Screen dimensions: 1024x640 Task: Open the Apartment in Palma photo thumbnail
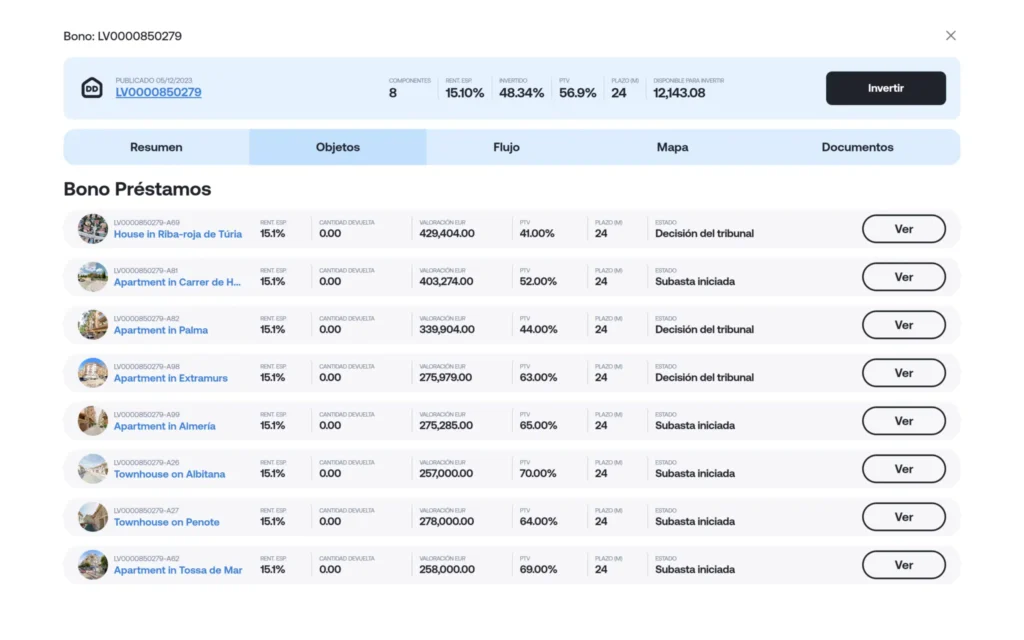(93, 325)
